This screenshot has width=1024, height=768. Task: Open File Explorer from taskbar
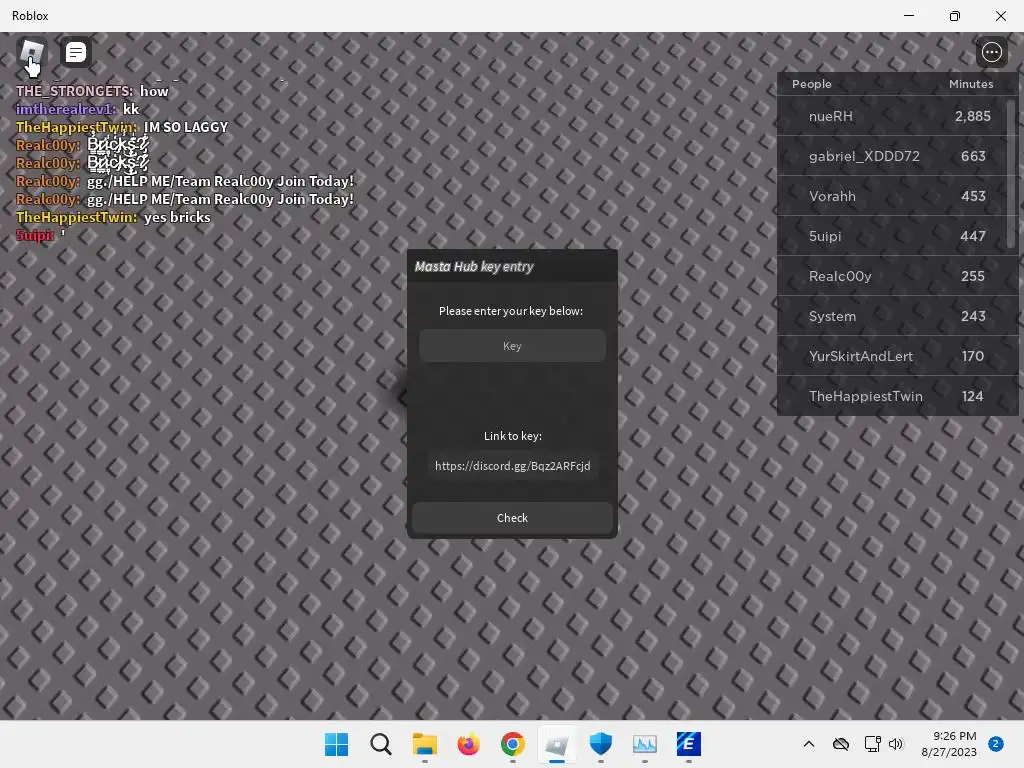tap(424, 744)
